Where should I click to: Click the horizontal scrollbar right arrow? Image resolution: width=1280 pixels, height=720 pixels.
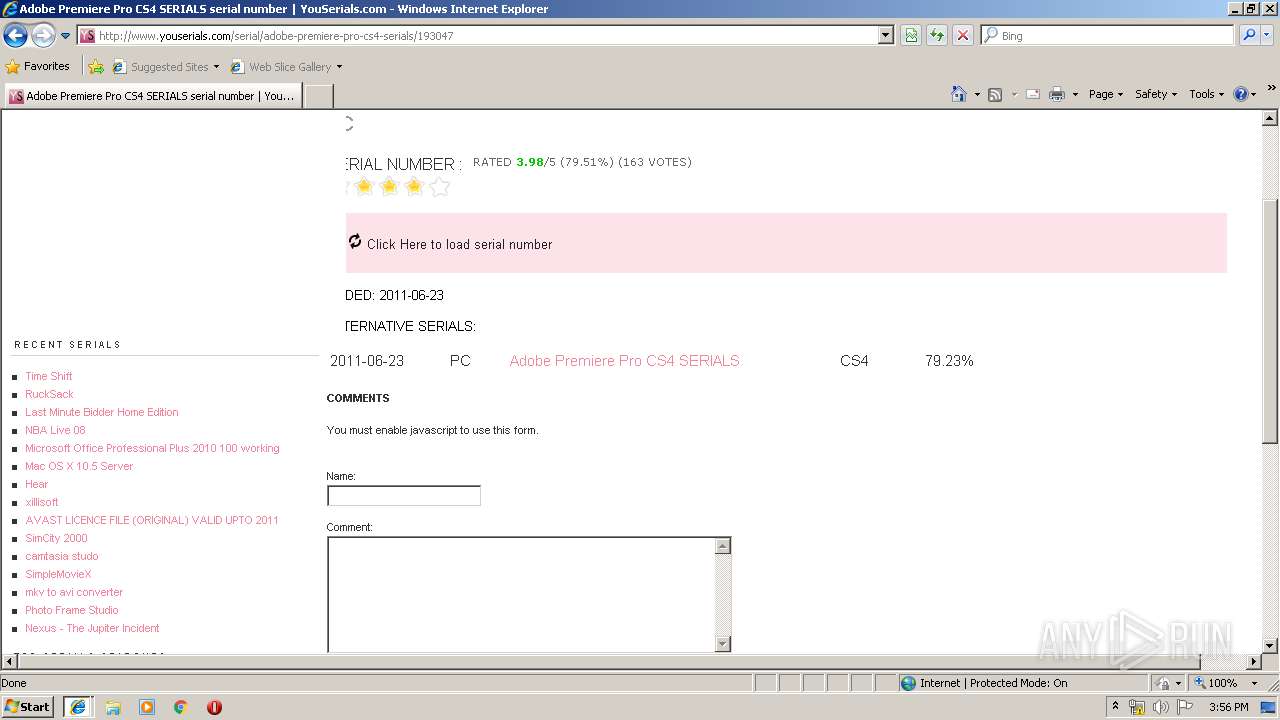click(x=1253, y=661)
